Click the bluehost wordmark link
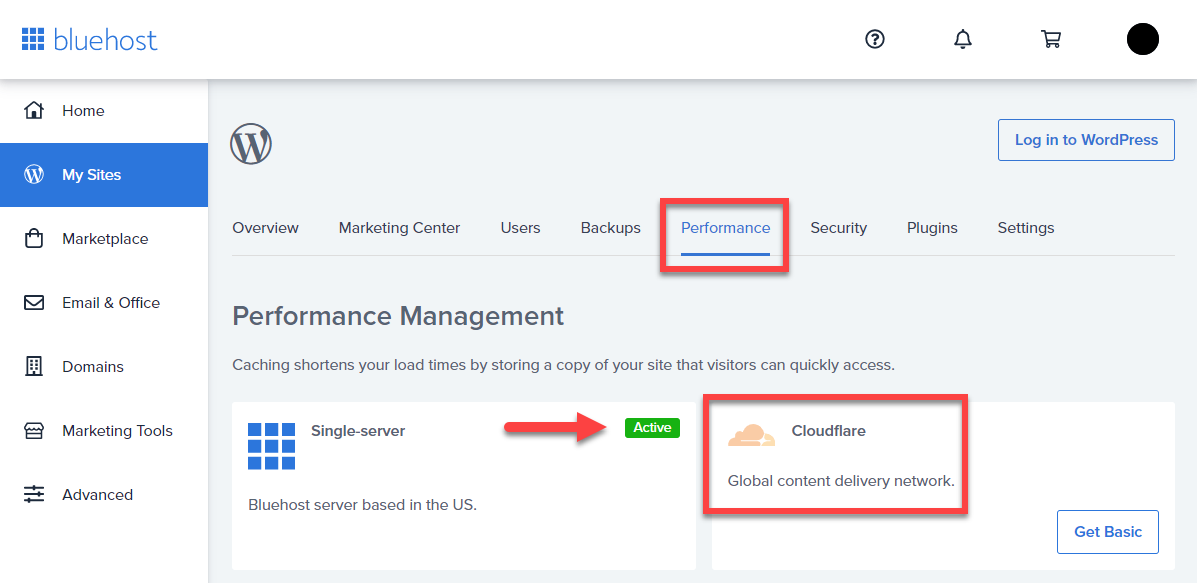1197x583 pixels. tap(105, 39)
